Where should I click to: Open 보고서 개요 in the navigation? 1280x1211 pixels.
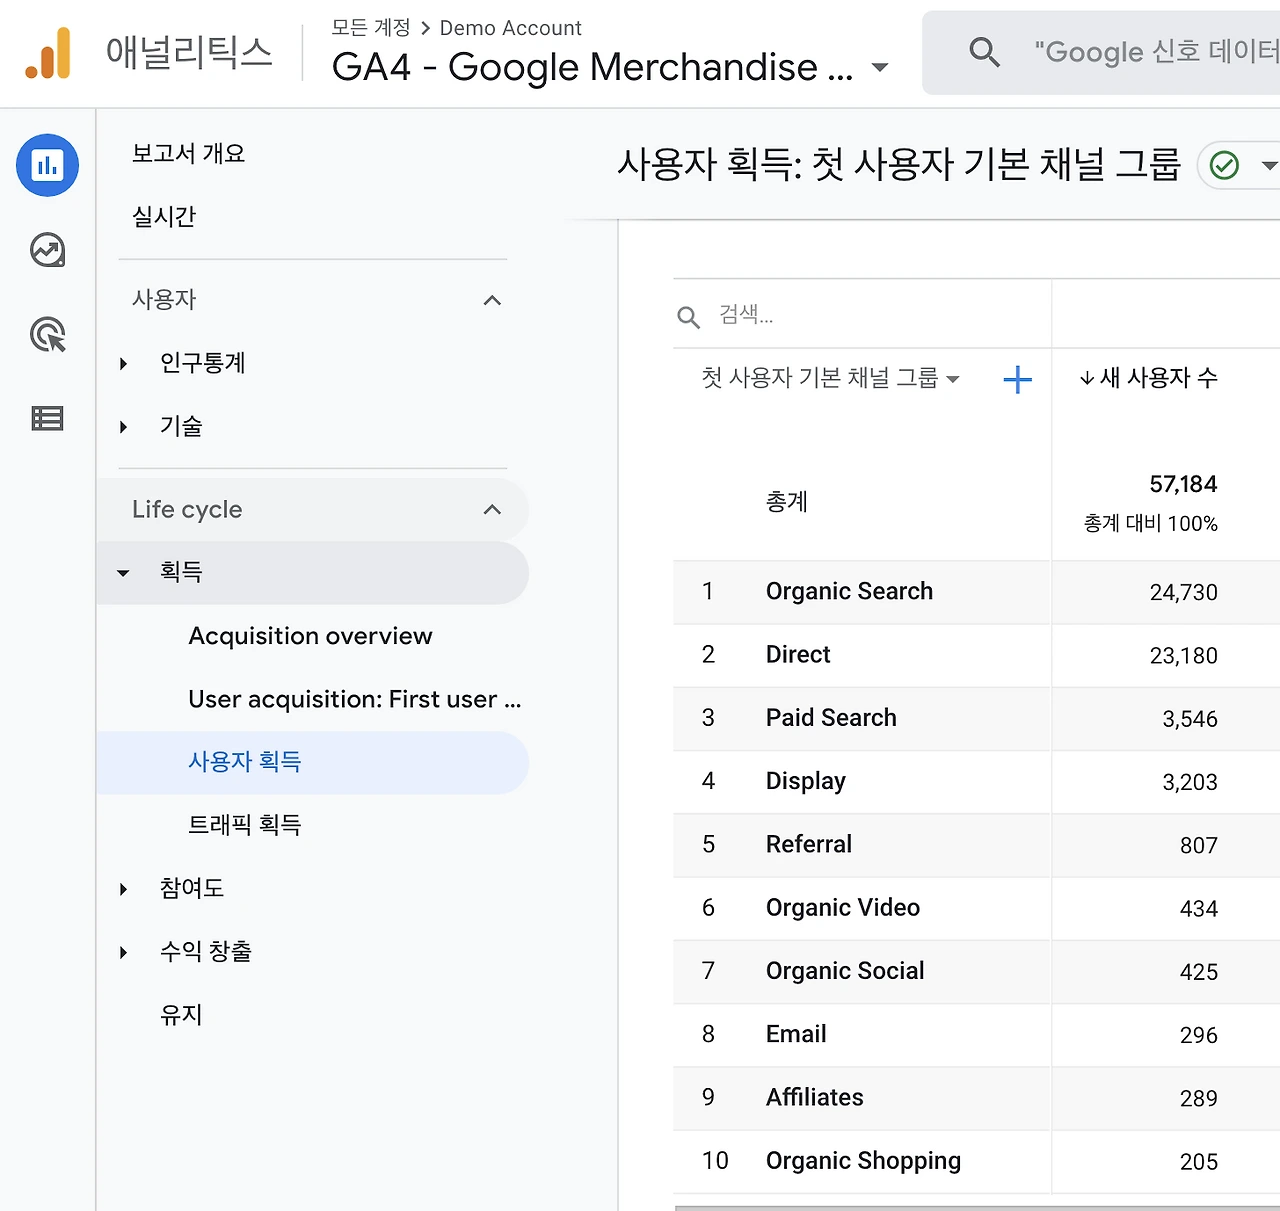[188, 153]
